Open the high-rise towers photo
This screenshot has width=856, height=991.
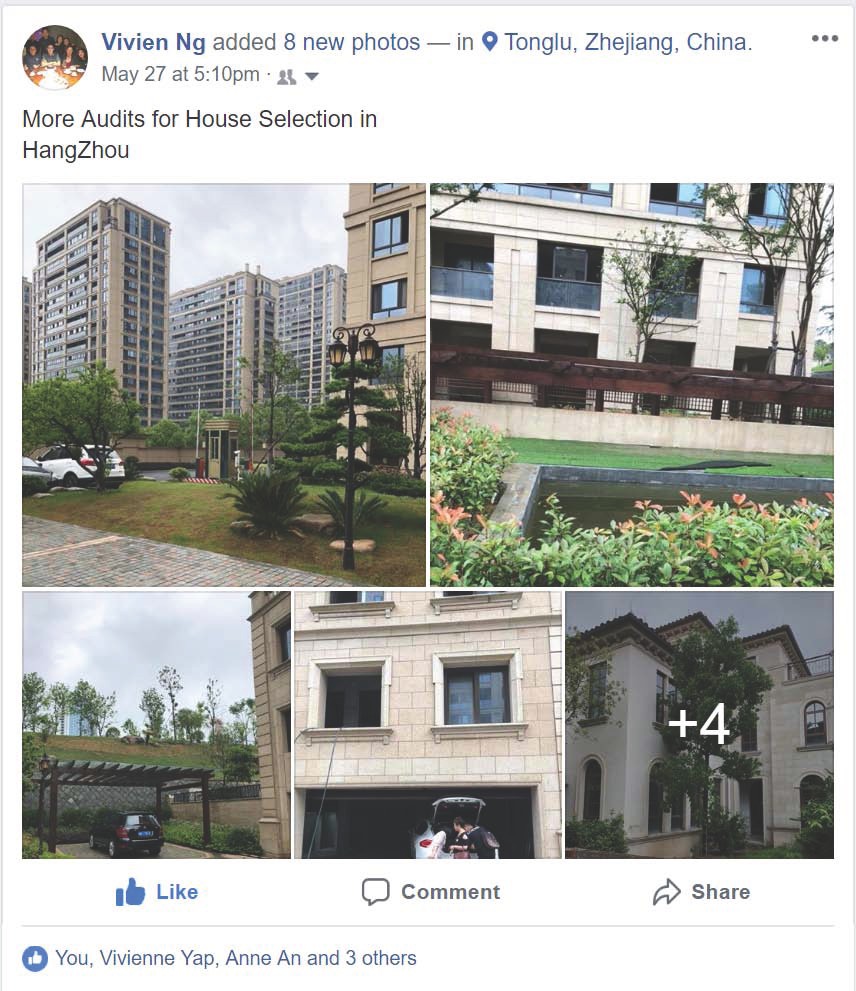(x=224, y=385)
